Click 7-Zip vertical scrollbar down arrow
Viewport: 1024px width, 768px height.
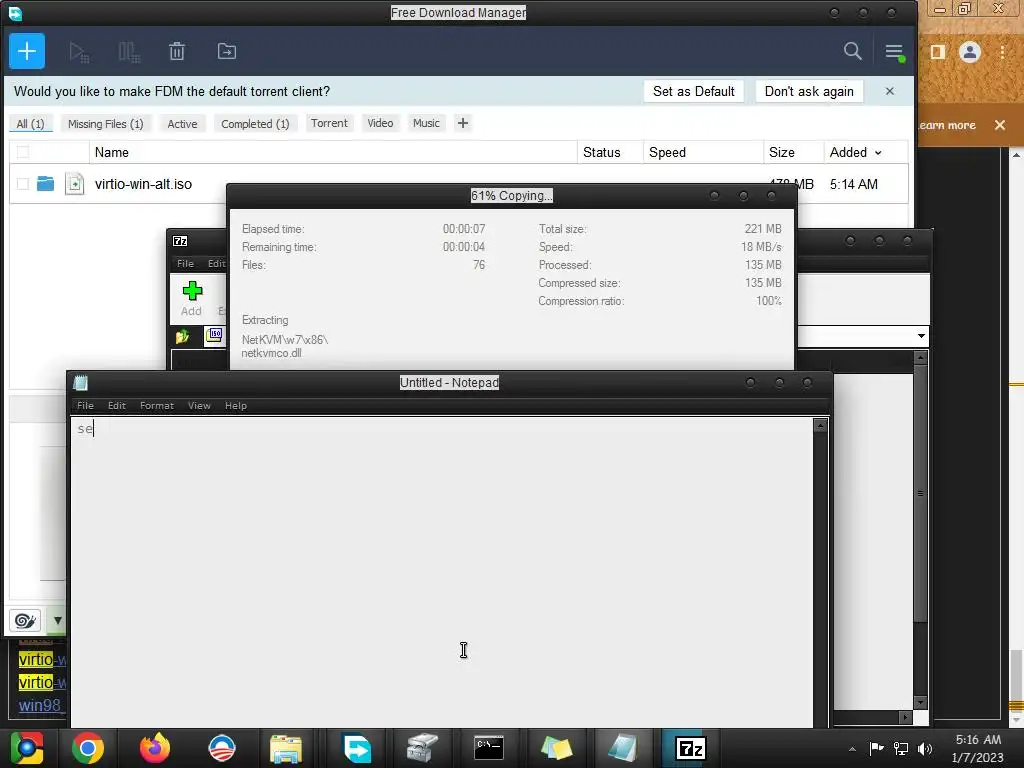pos(920,702)
